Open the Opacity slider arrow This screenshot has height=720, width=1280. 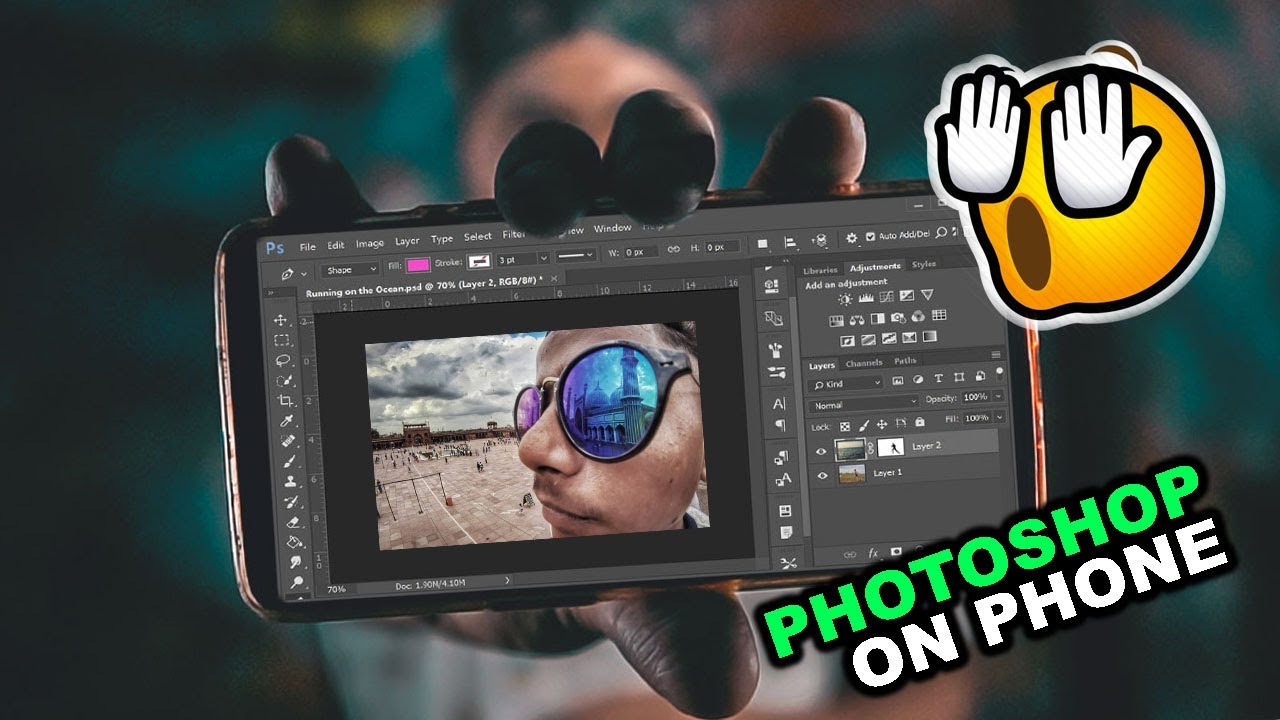click(x=999, y=396)
